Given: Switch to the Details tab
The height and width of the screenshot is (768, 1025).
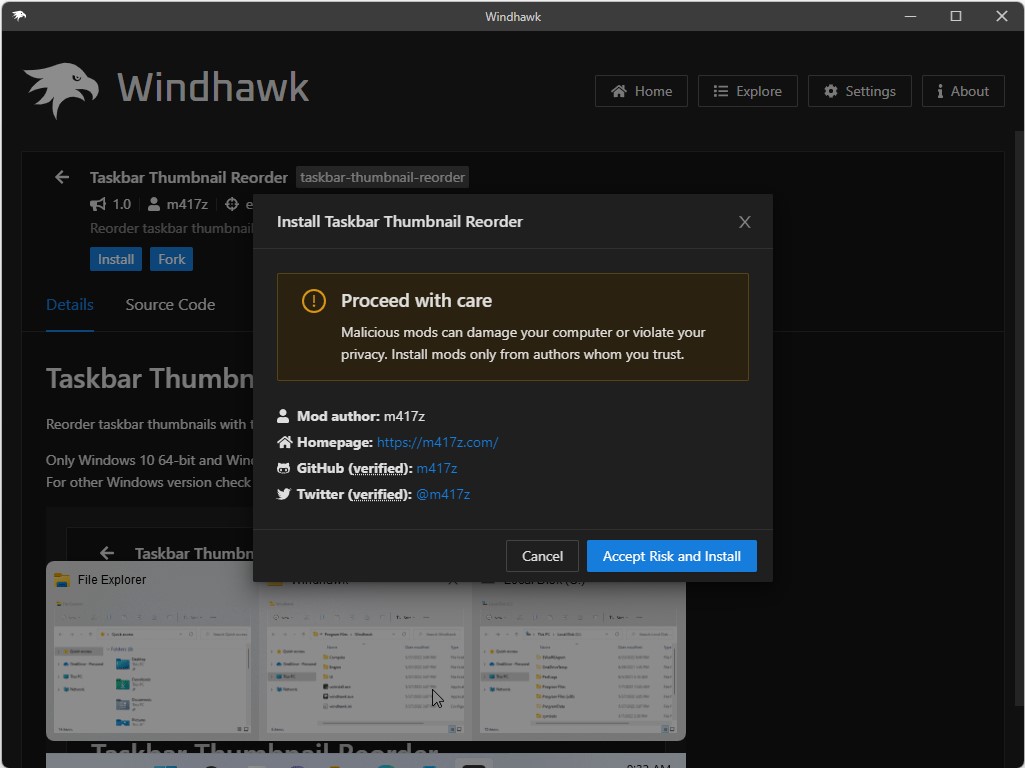Looking at the screenshot, I should pos(70,305).
